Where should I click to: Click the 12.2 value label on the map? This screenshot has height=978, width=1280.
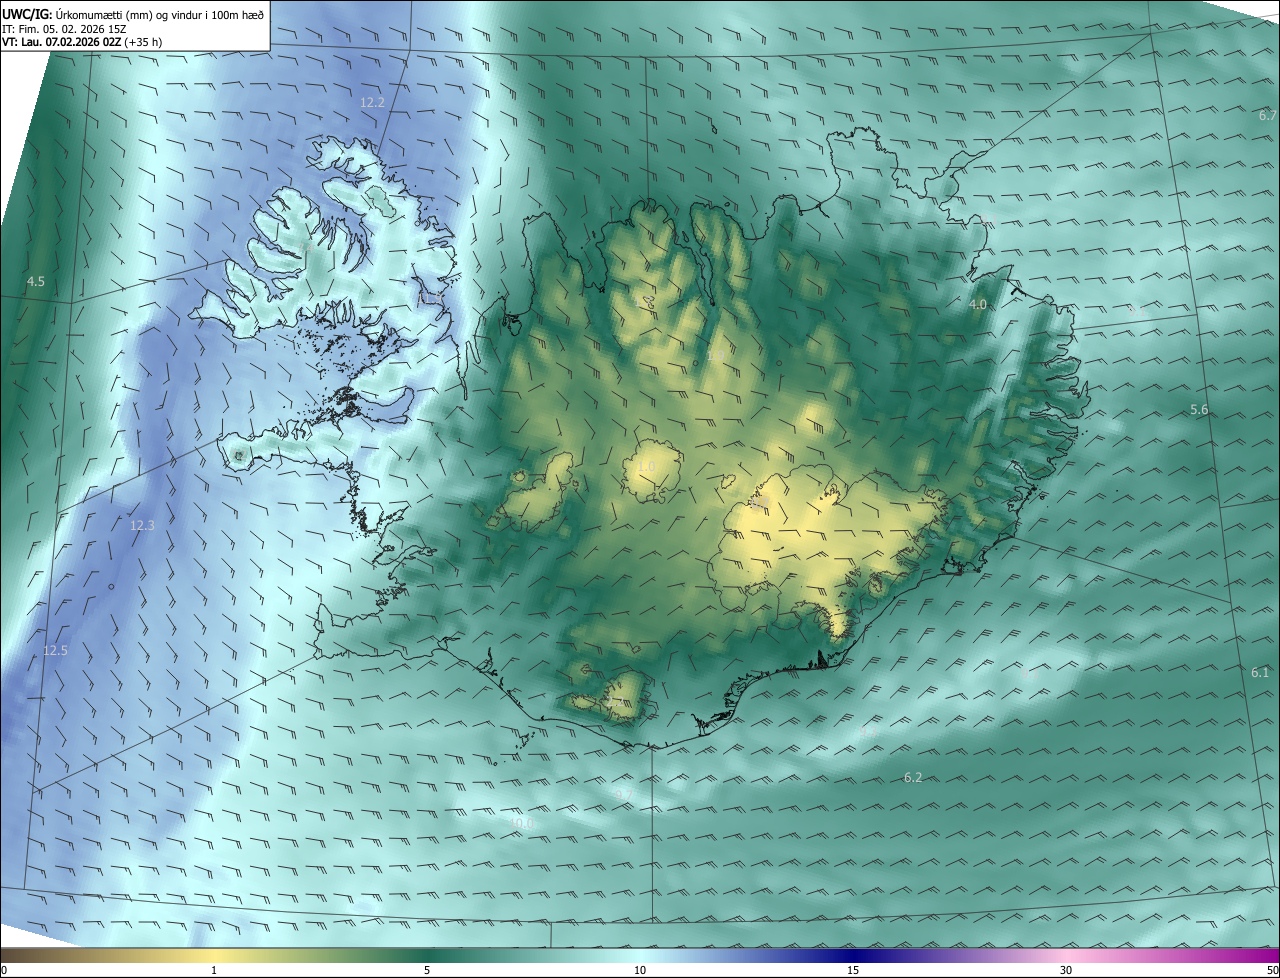(372, 102)
